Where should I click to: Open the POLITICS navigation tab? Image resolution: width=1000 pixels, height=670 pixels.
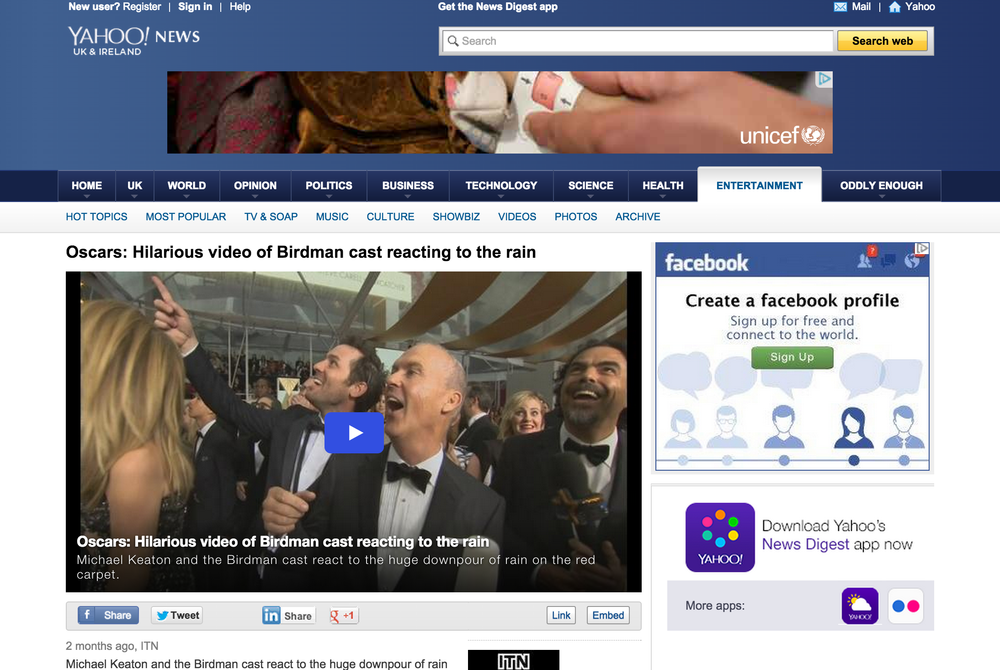(x=328, y=186)
